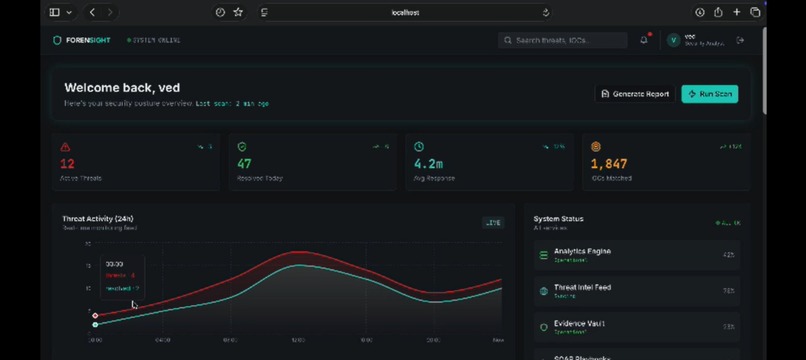Go back with the browser back arrow
This screenshot has height=360, width=806.
[x=92, y=12]
